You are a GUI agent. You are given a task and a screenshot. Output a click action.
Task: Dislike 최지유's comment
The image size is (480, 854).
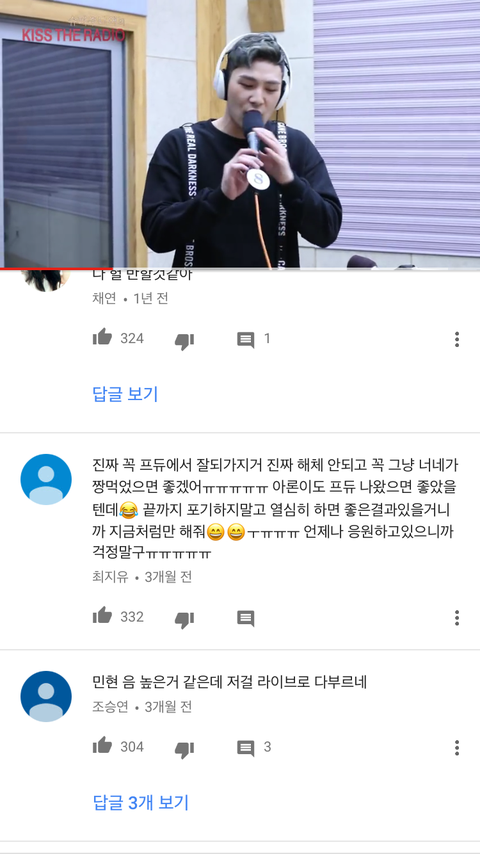184,619
